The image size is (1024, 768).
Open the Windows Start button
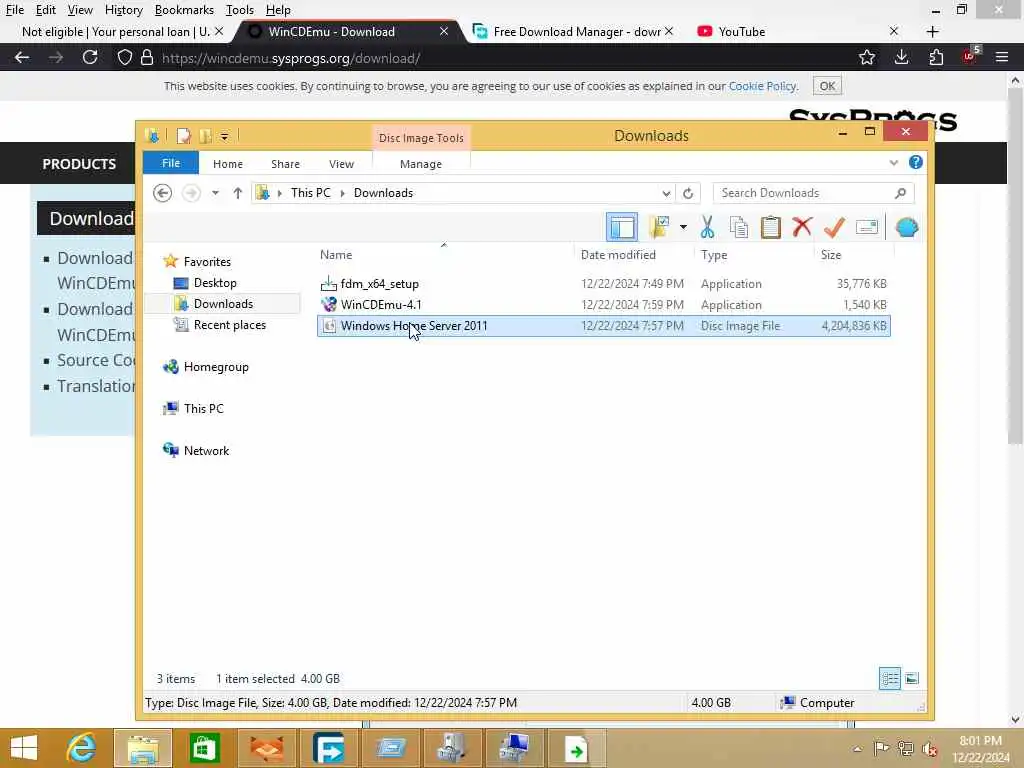[25, 748]
